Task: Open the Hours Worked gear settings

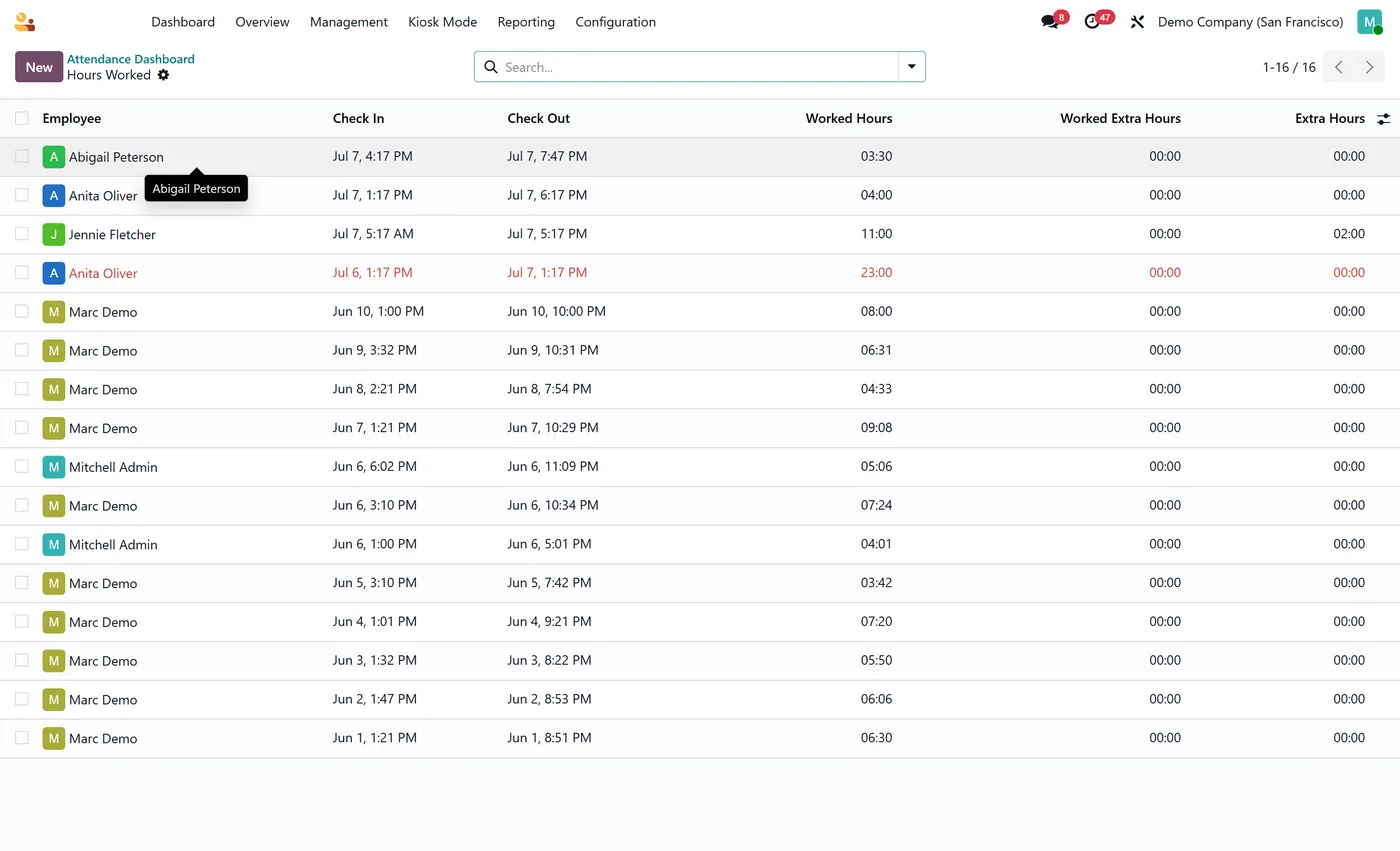Action: tap(163, 75)
